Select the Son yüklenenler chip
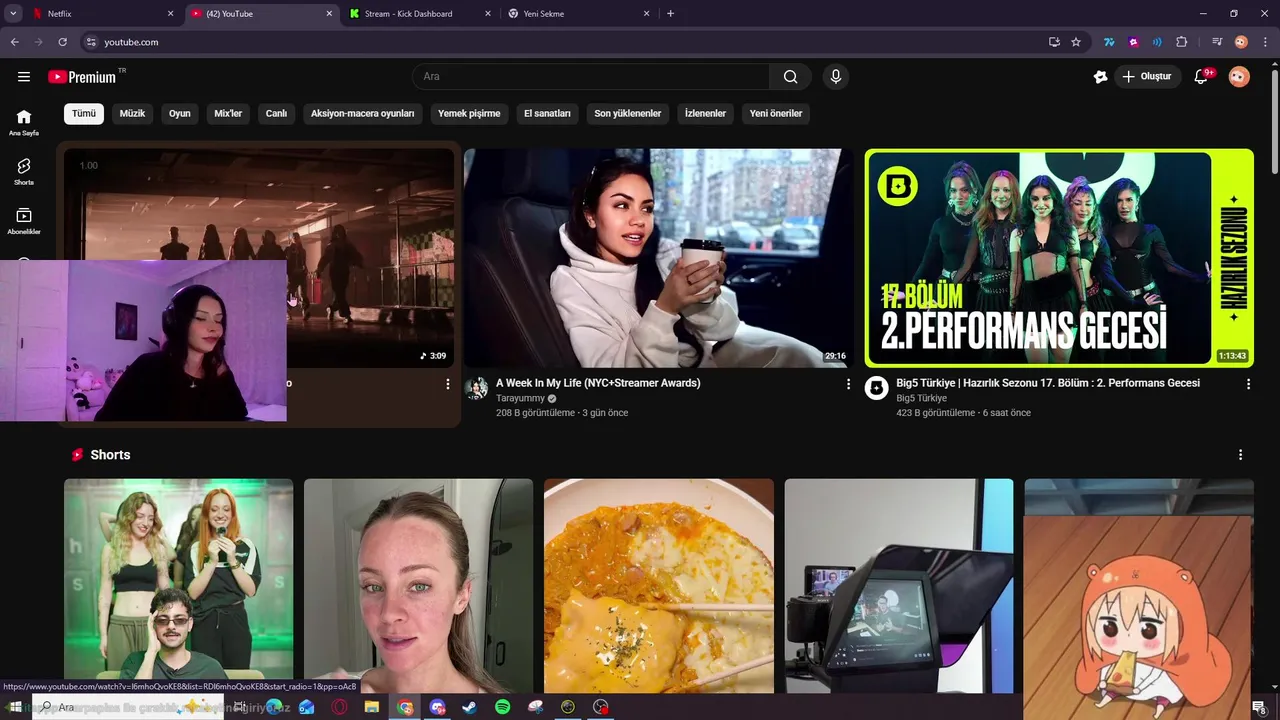Screen dimensions: 1280x720 [x=628, y=114]
